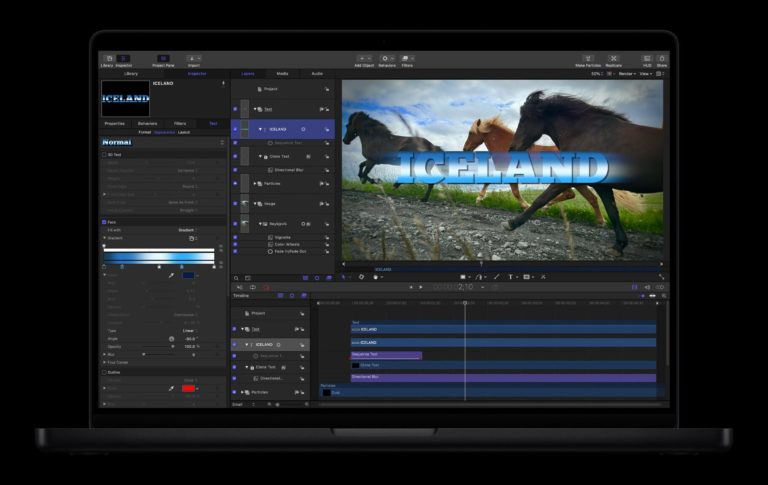Open the Behaviors tab in Inspector
This screenshot has width=768, height=485.
pos(147,124)
